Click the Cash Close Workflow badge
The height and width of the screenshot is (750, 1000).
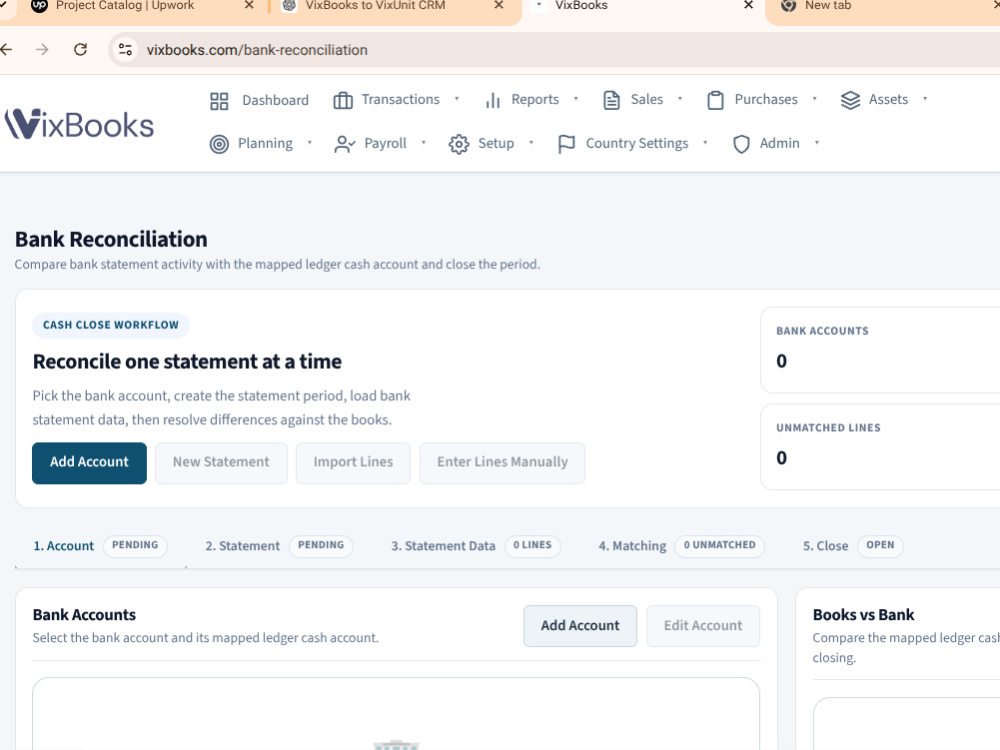[x=111, y=325]
